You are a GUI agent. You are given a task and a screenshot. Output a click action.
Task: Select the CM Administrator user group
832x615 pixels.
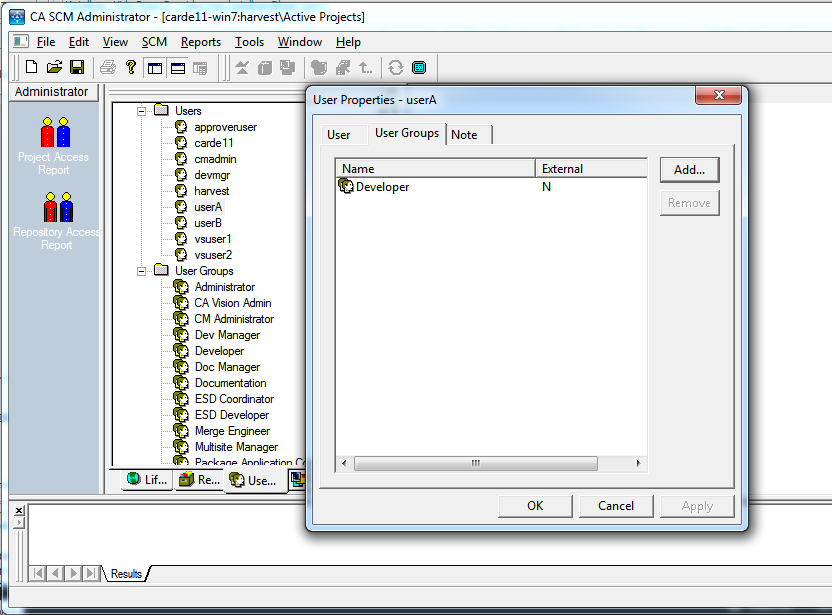click(x=234, y=319)
